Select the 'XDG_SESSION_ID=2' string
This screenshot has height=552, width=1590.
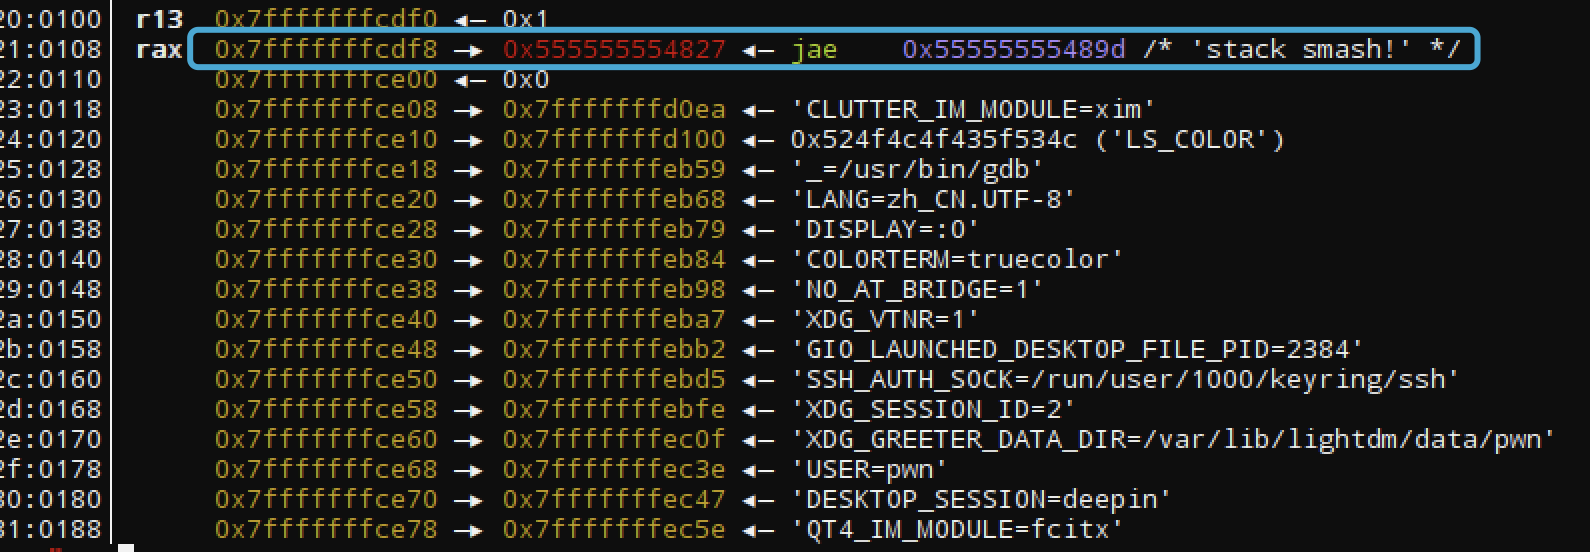934,409
